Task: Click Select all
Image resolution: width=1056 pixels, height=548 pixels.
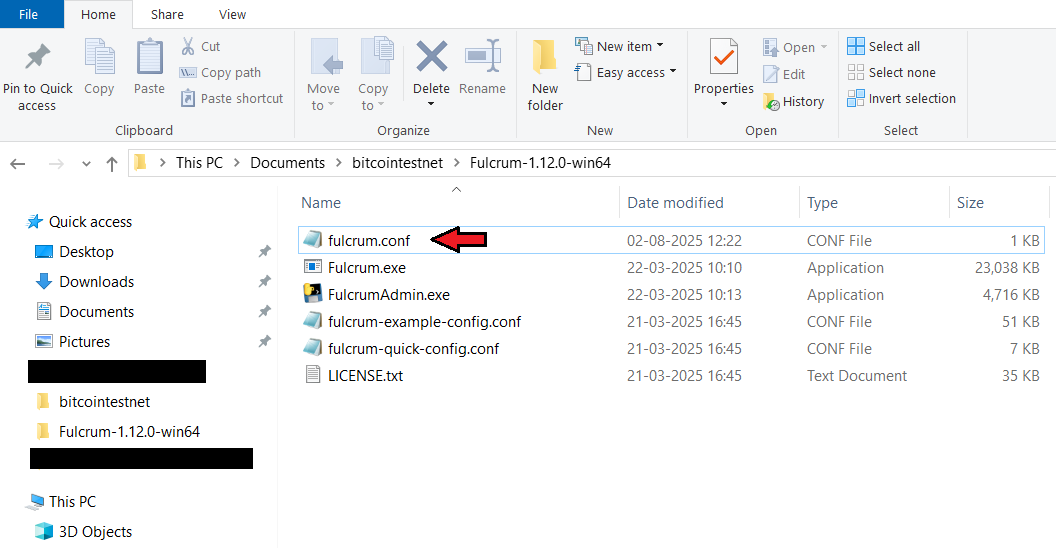Action: (x=884, y=46)
